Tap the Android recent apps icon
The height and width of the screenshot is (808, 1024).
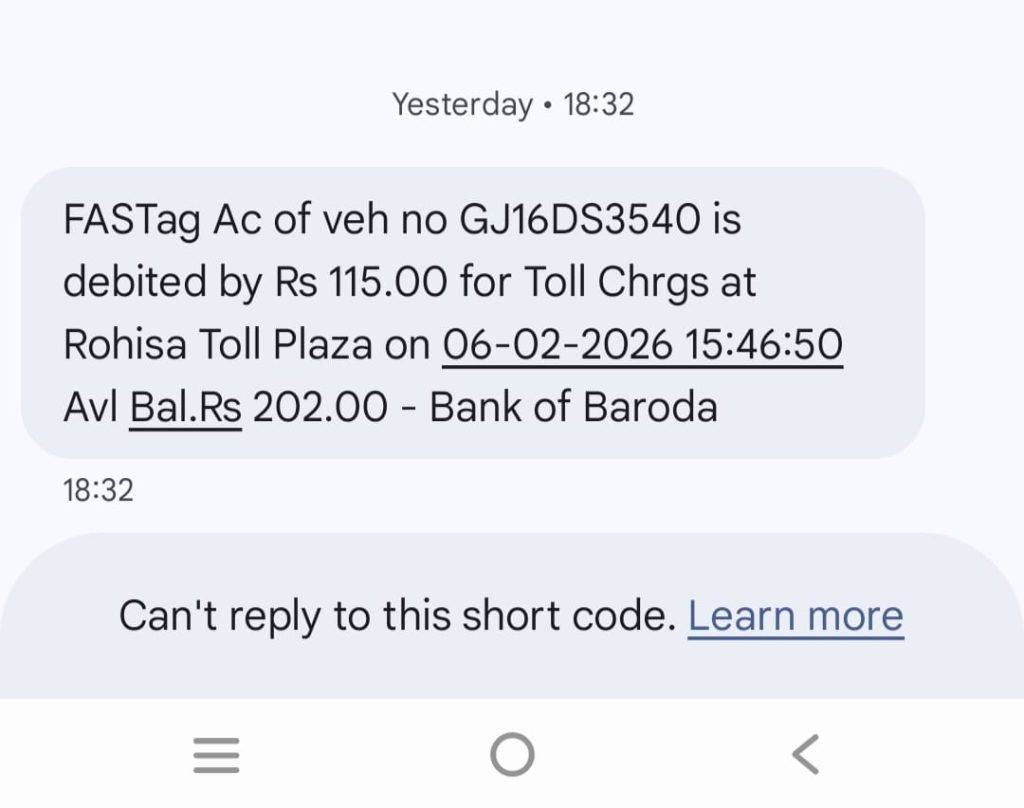coord(216,755)
